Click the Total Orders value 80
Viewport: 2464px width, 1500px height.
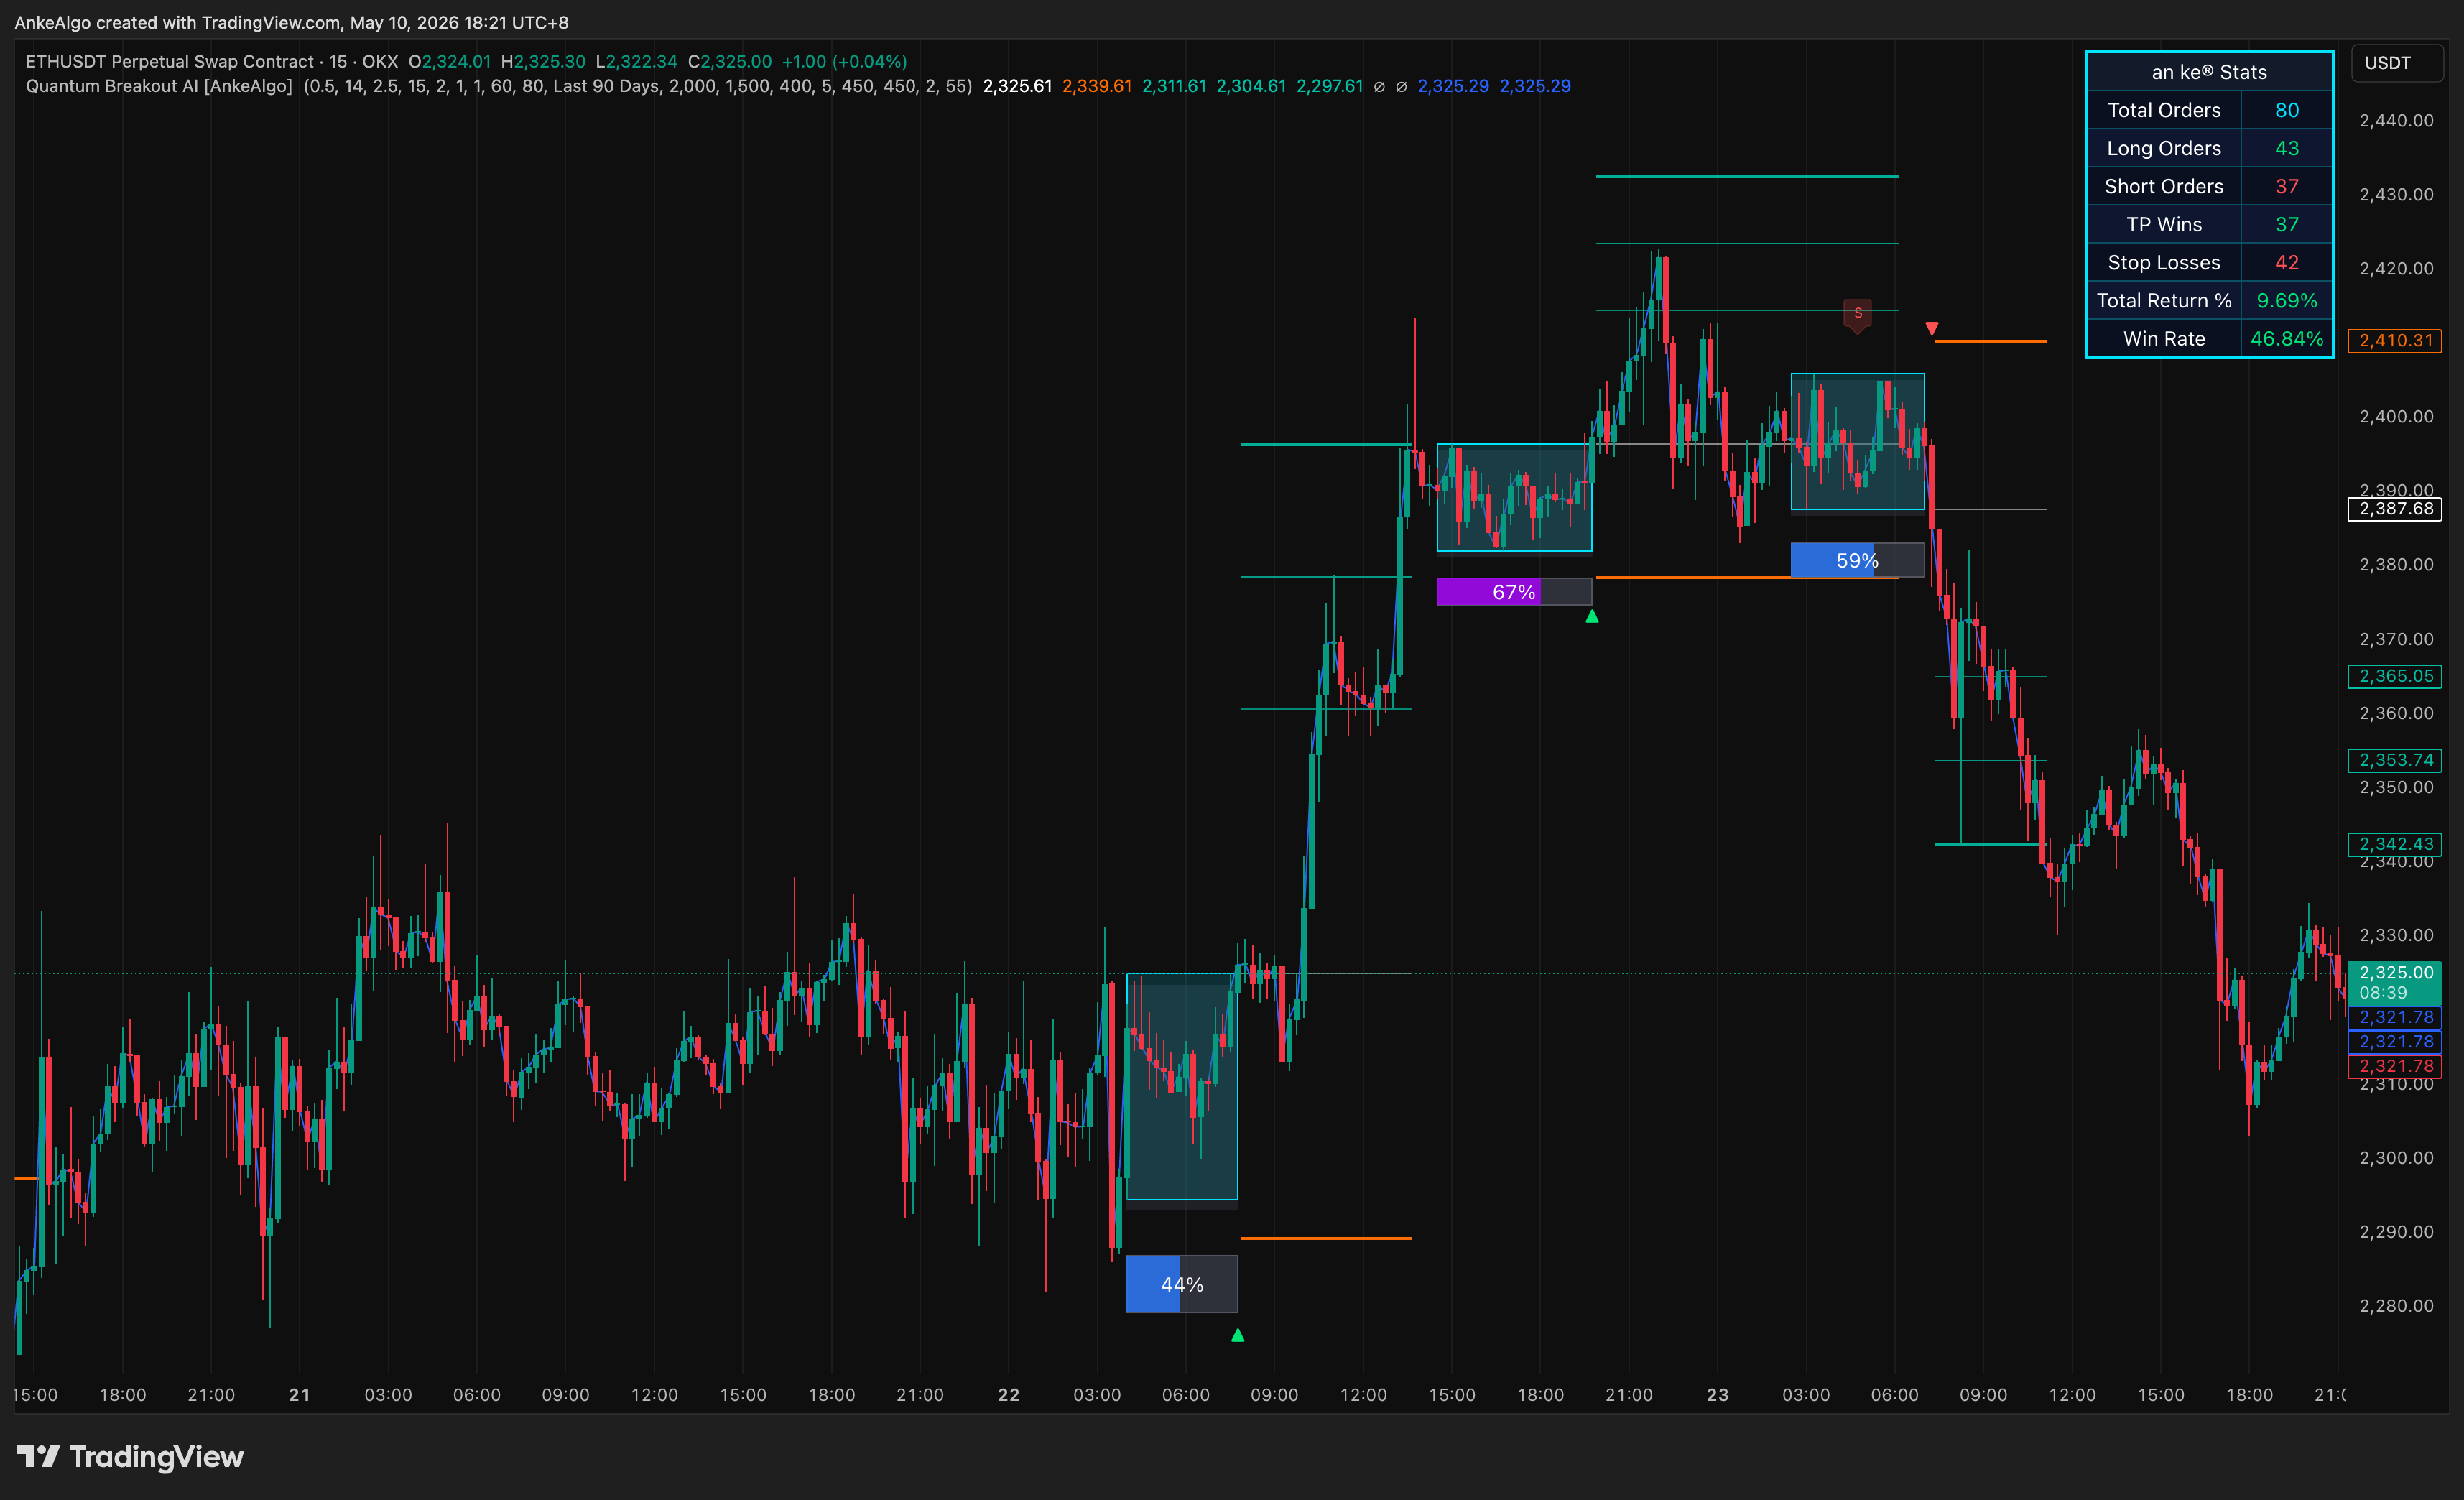[2286, 110]
